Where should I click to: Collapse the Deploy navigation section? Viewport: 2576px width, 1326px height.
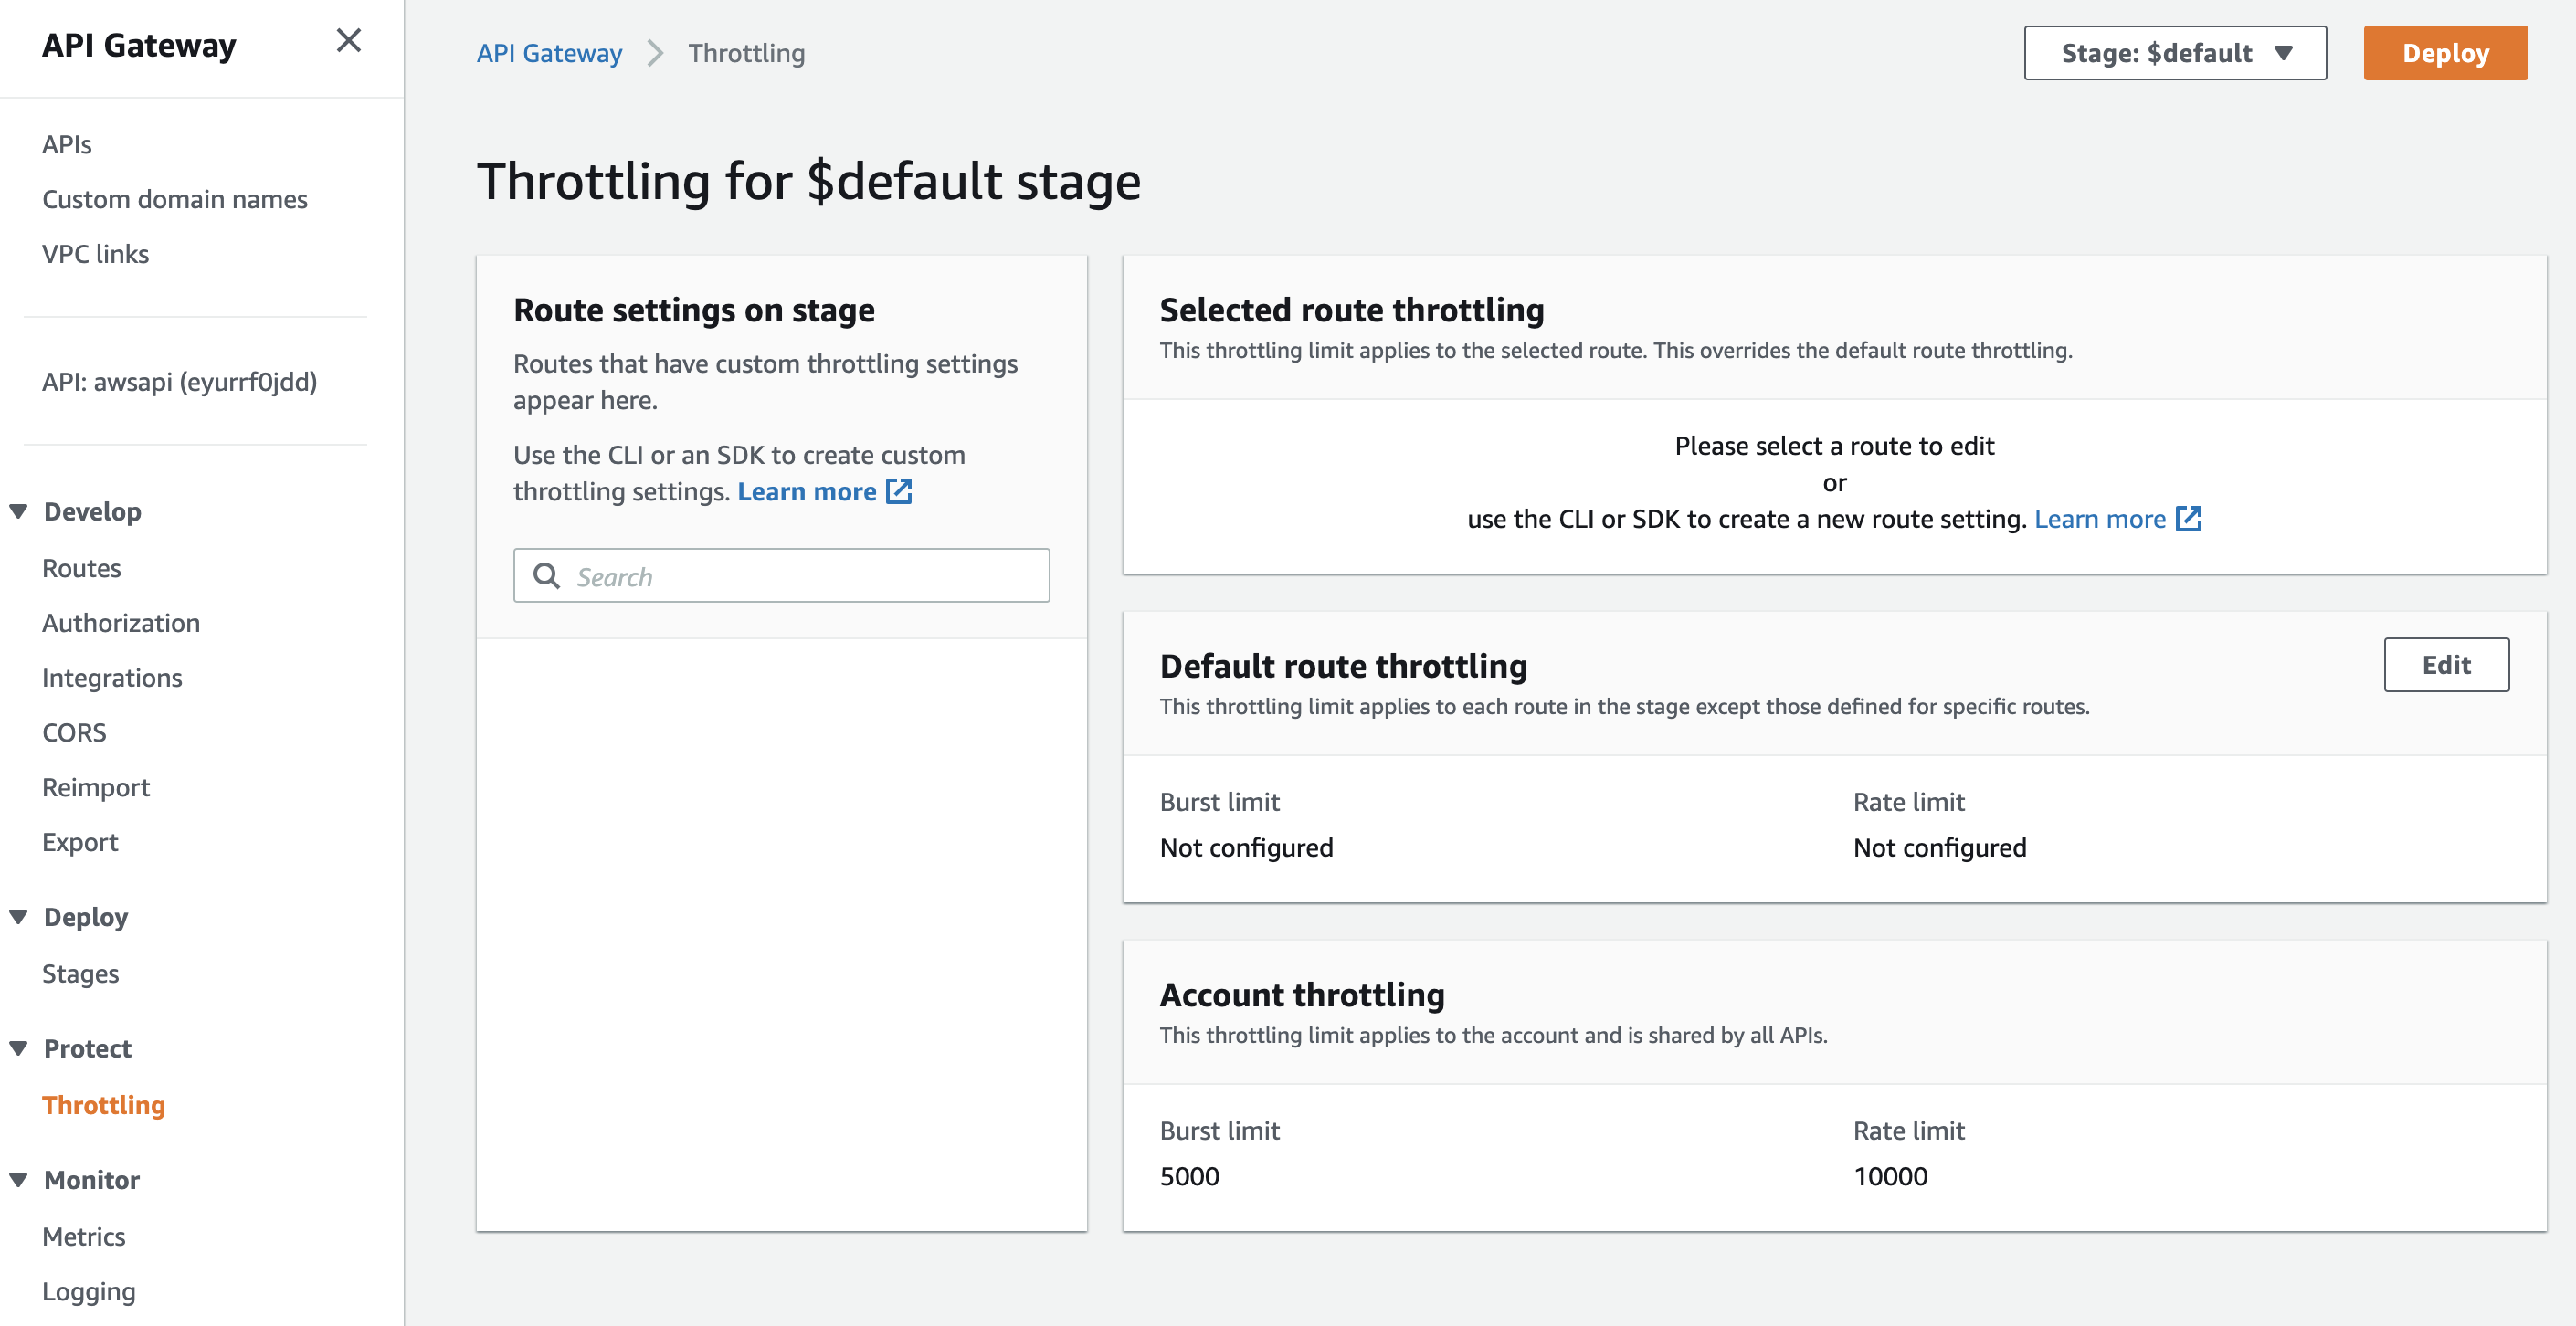coord(19,916)
